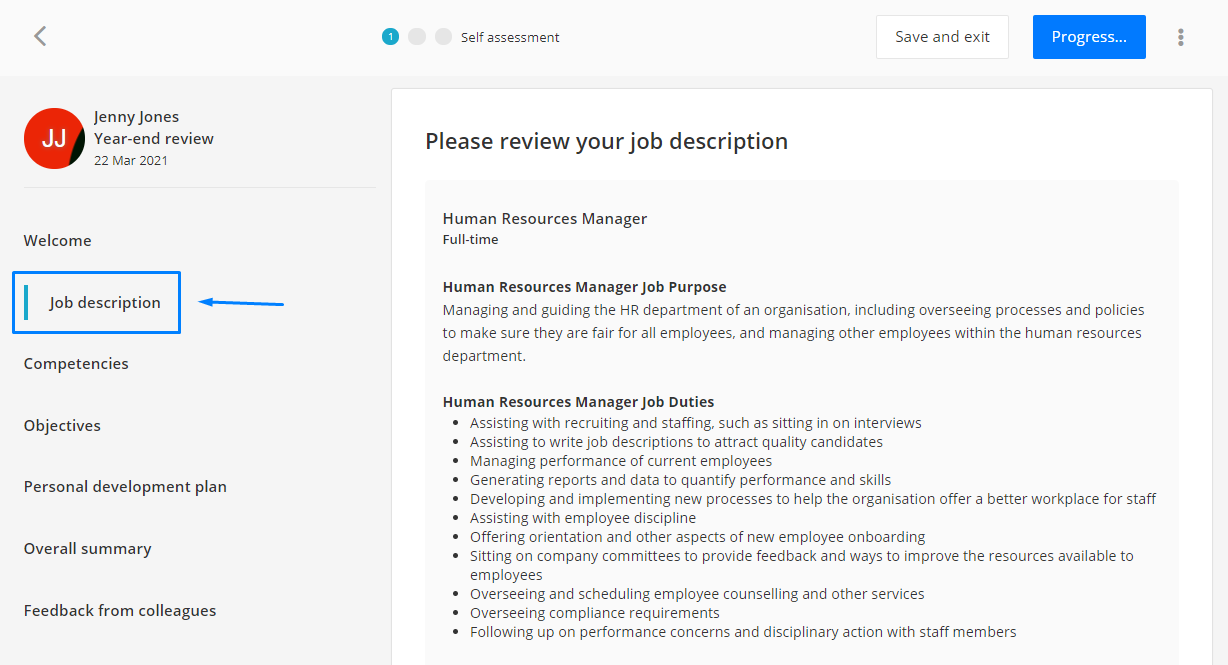Select the third step progress circle
Screen dimensions: 1228x665
coord(443,37)
